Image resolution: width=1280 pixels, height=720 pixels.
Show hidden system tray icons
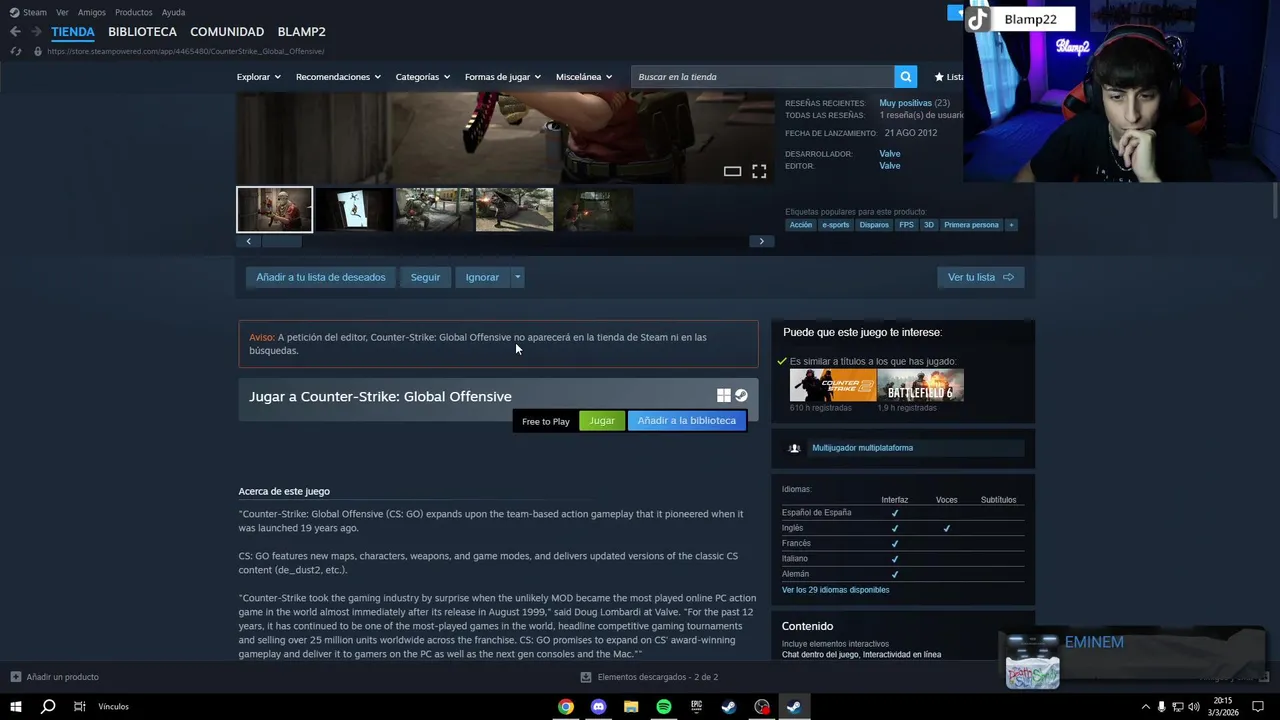1145,707
